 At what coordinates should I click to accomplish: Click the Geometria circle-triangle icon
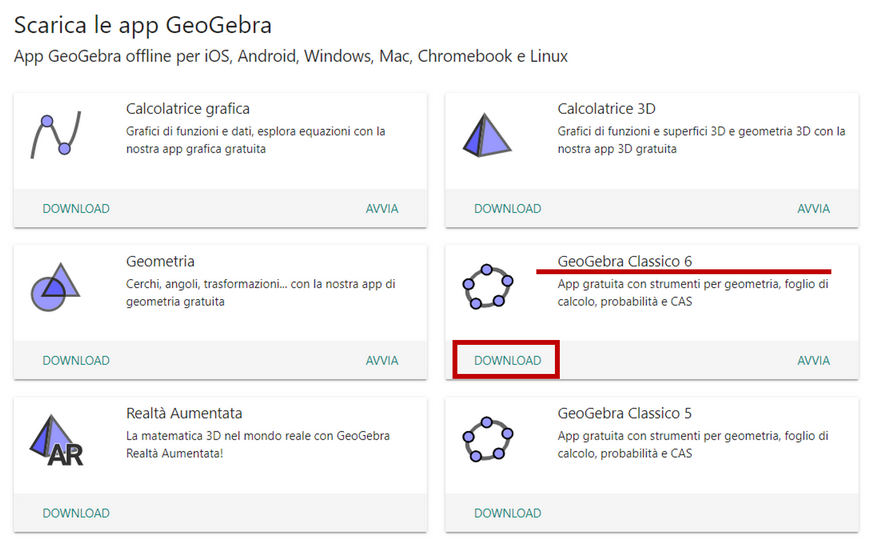click(57, 288)
